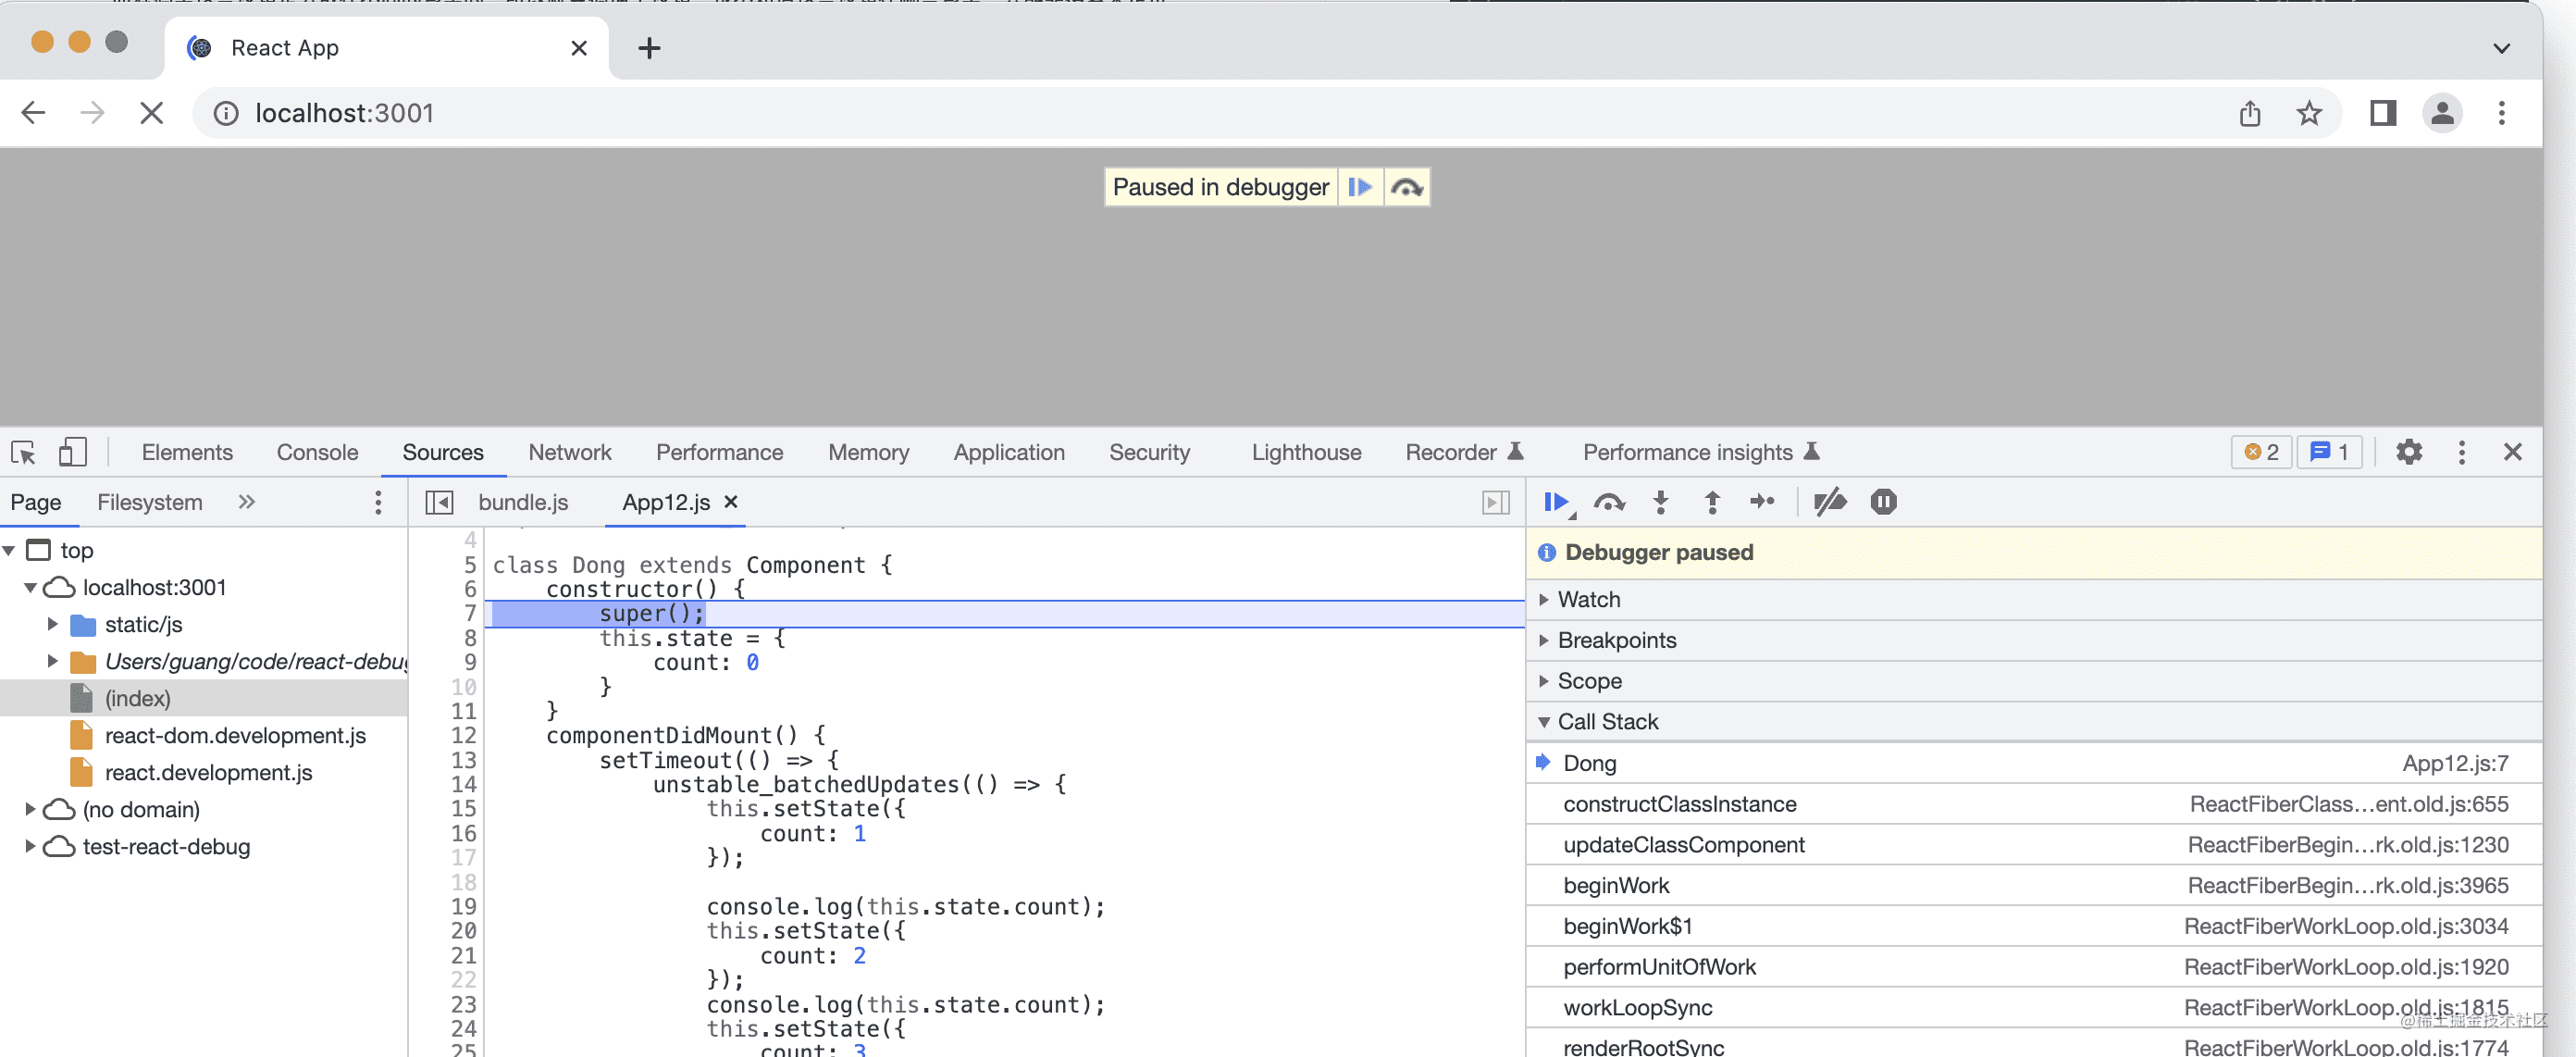
Task: Expand the Scope section
Action: coord(1589,681)
